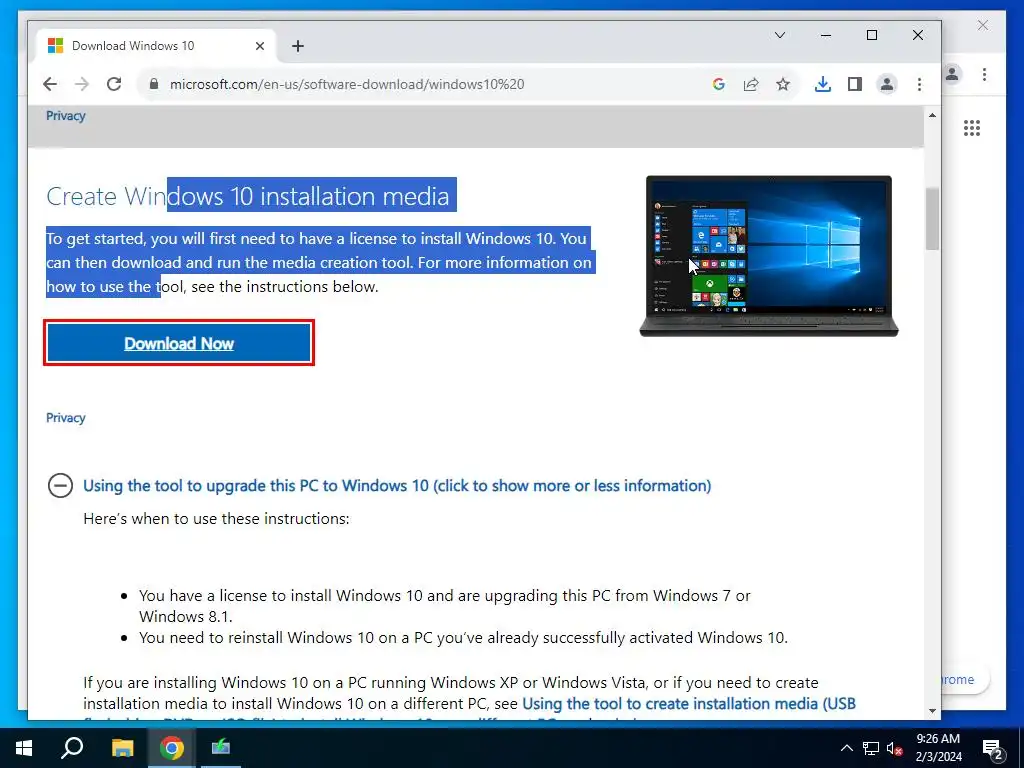This screenshot has height=768, width=1024.
Task: Select the Download Windows 10 tab
Action: [x=156, y=46]
